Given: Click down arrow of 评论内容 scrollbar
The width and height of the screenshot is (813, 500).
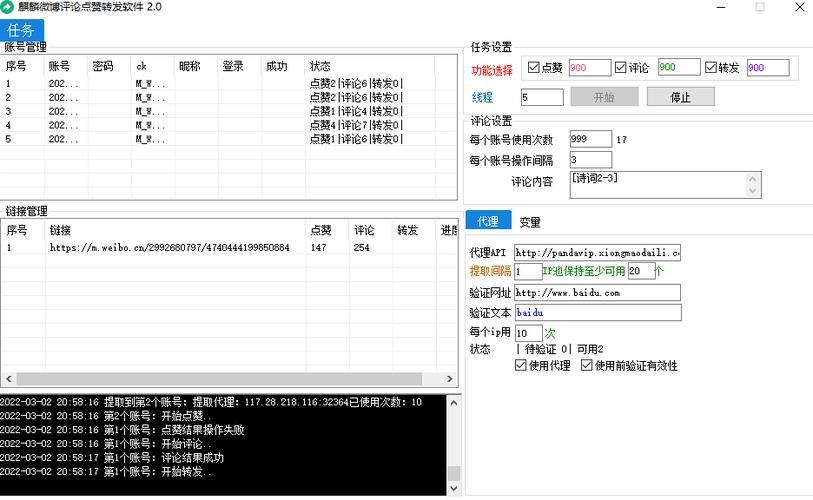Looking at the screenshot, I should [x=753, y=191].
